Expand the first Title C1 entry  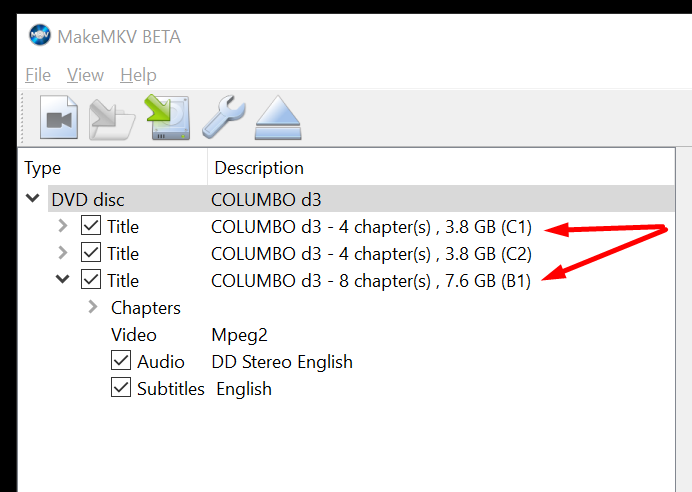[63, 226]
